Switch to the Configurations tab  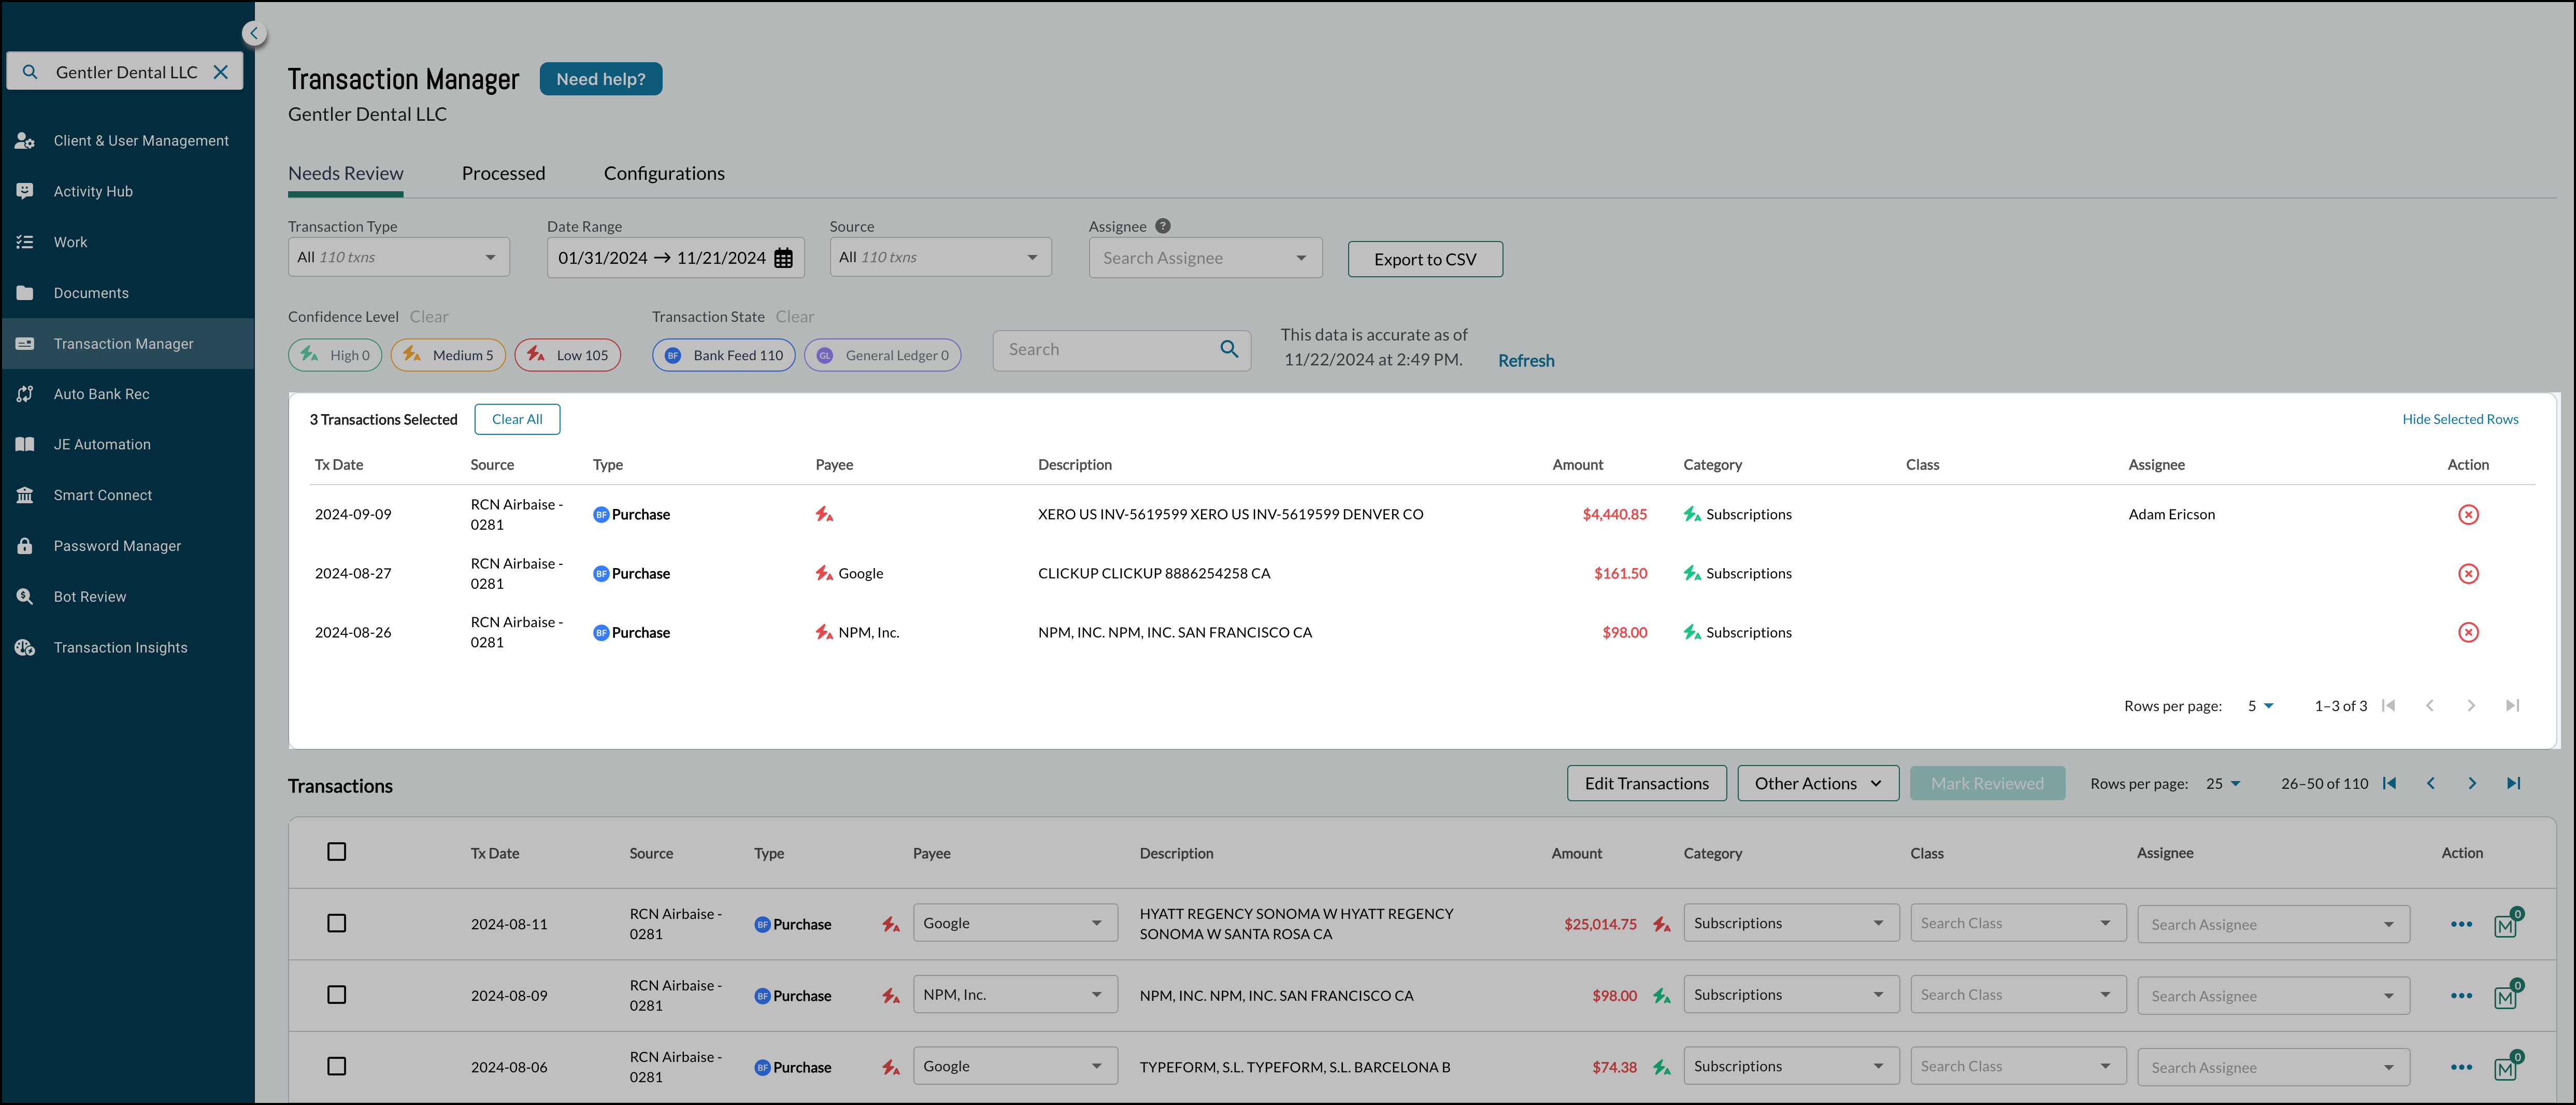click(x=664, y=171)
